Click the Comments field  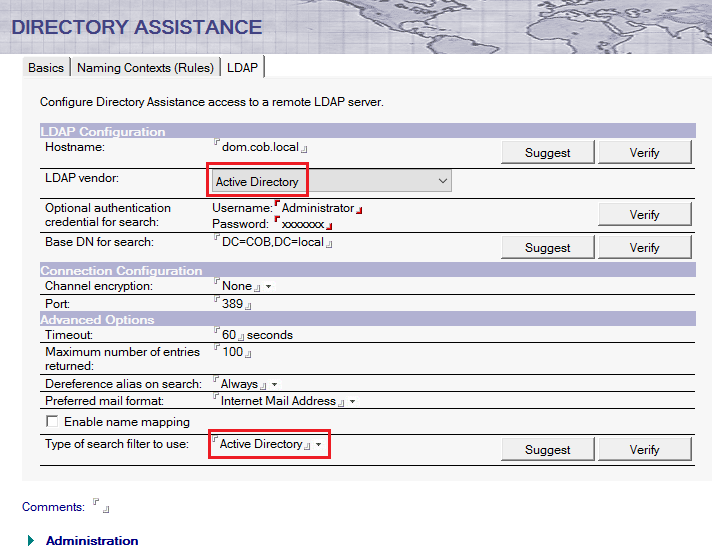click(101, 506)
